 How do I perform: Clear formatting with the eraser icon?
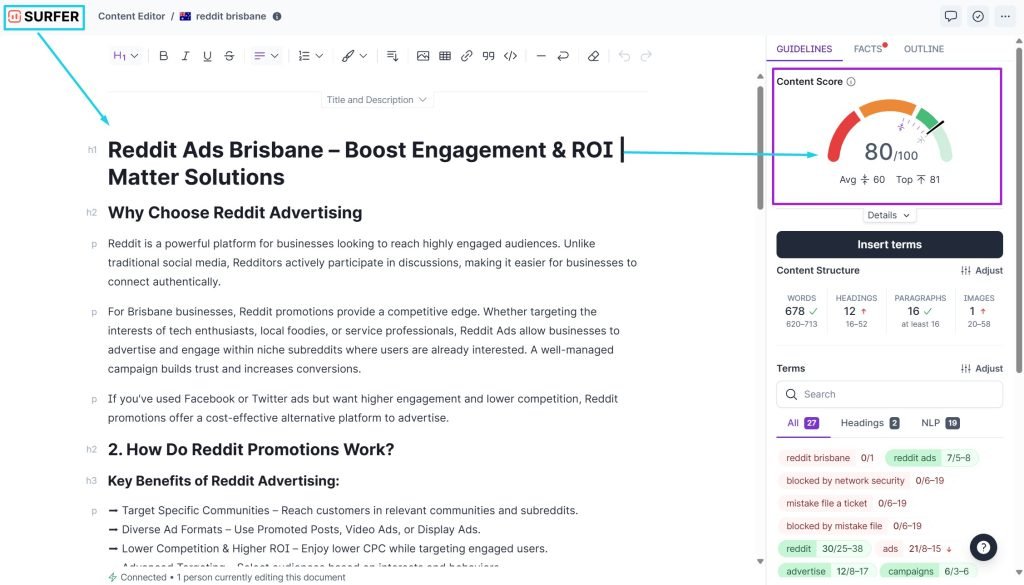(x=593, y=56)
